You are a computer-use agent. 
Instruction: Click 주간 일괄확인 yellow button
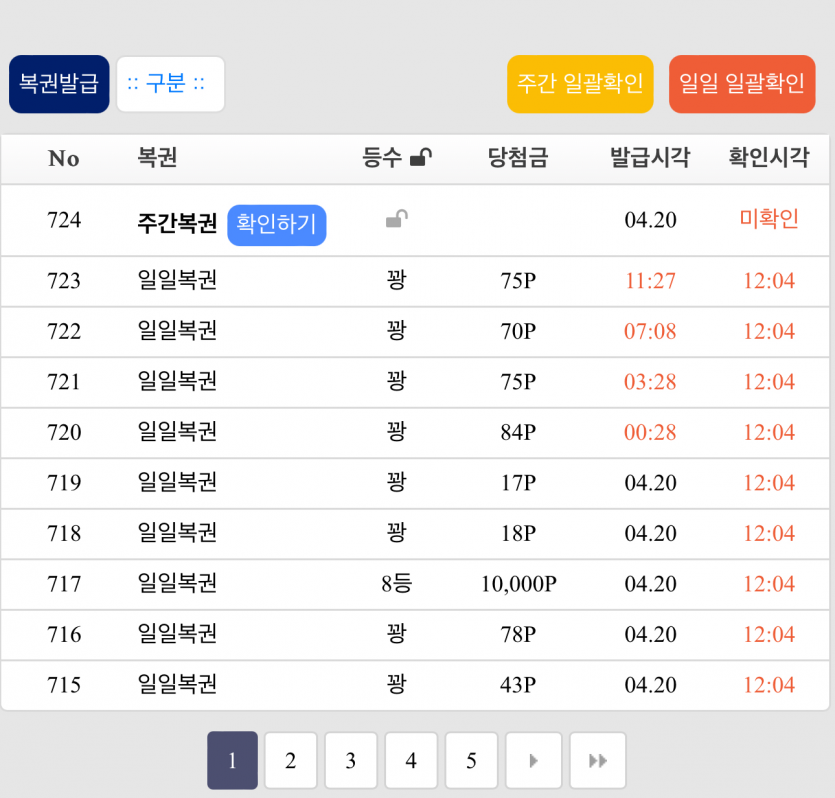point(580,84)
